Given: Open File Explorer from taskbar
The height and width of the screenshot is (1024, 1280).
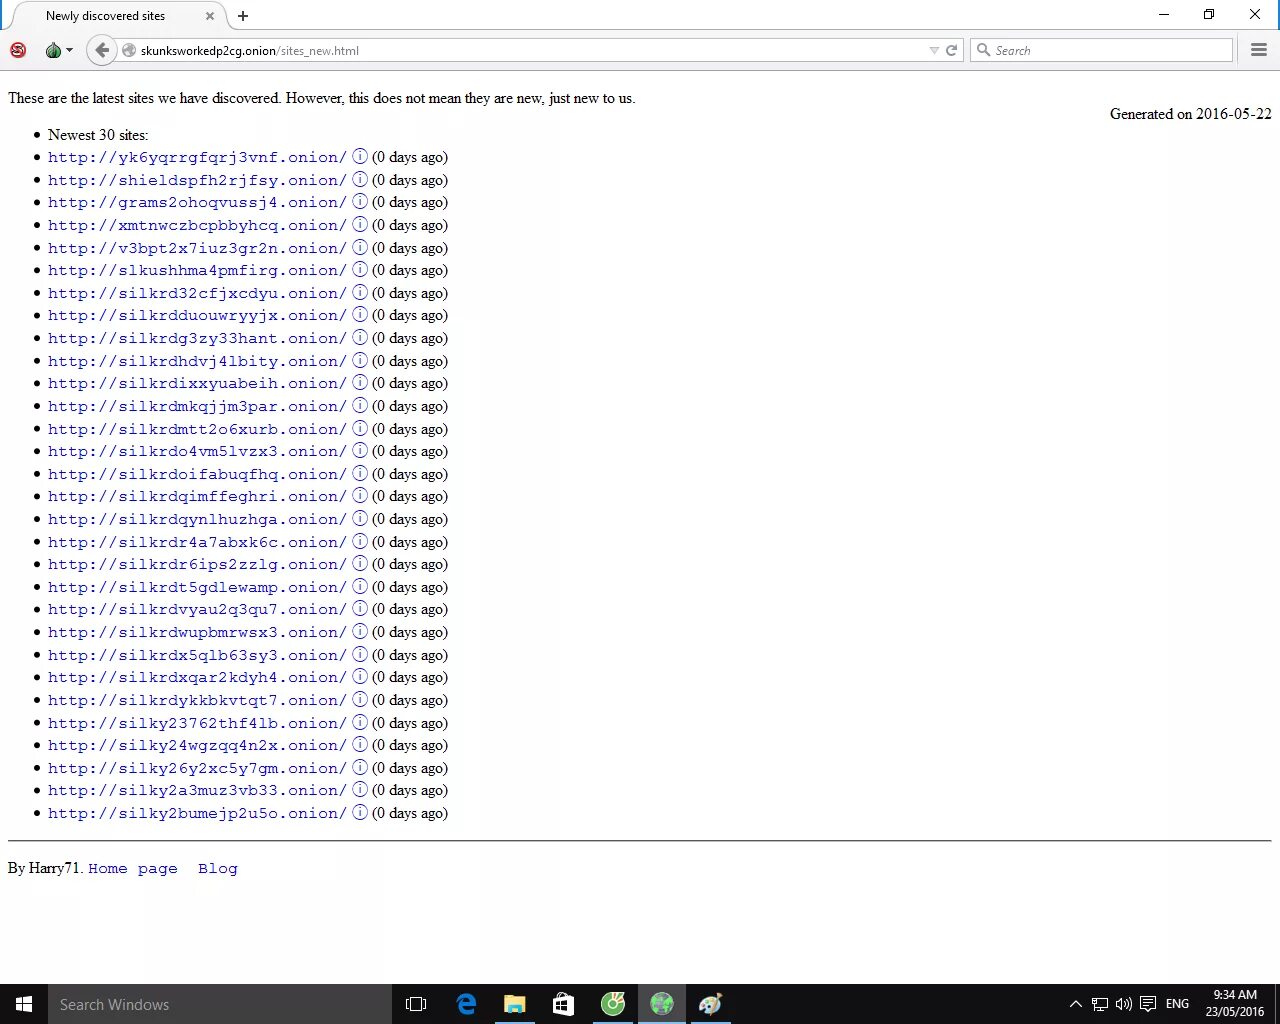Looking at the screenshot, I should point(515,1004).
